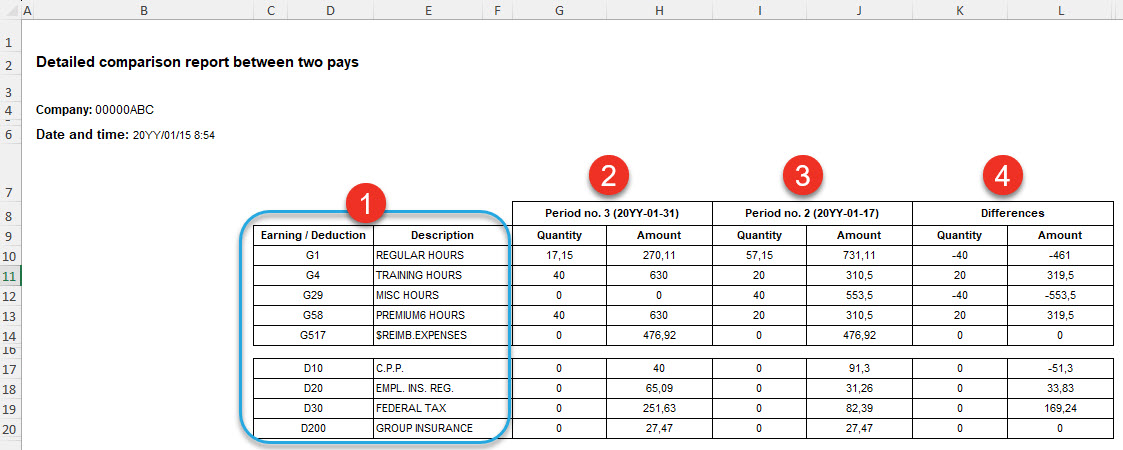Click the red callout marker number 3

point(802,175)
